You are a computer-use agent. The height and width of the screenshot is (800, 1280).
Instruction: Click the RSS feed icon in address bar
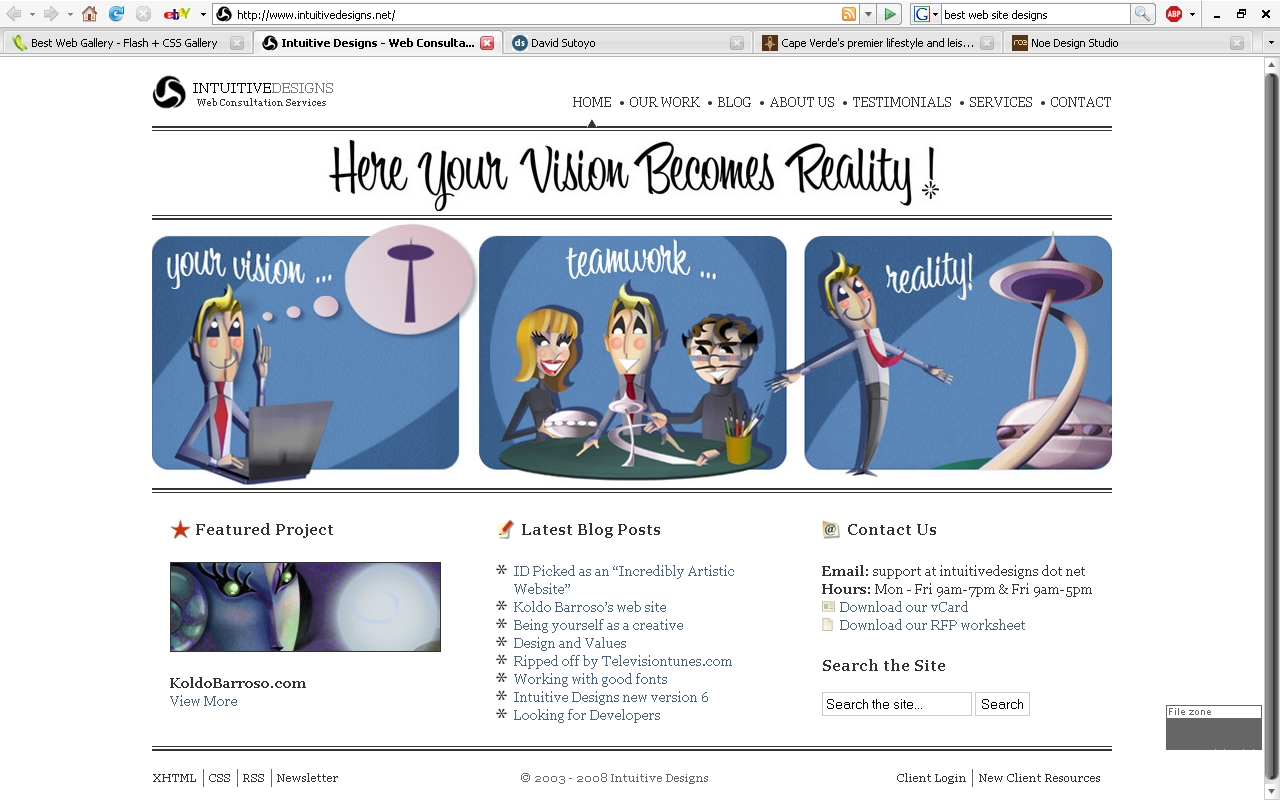point(849,14)
